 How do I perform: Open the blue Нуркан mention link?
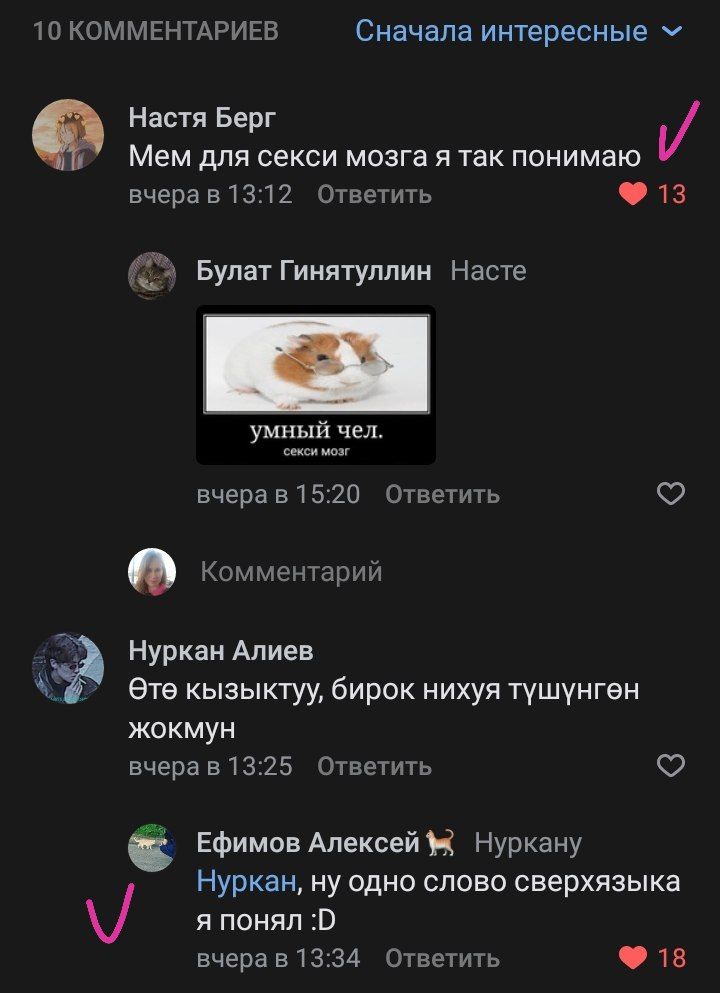(246, 882)
